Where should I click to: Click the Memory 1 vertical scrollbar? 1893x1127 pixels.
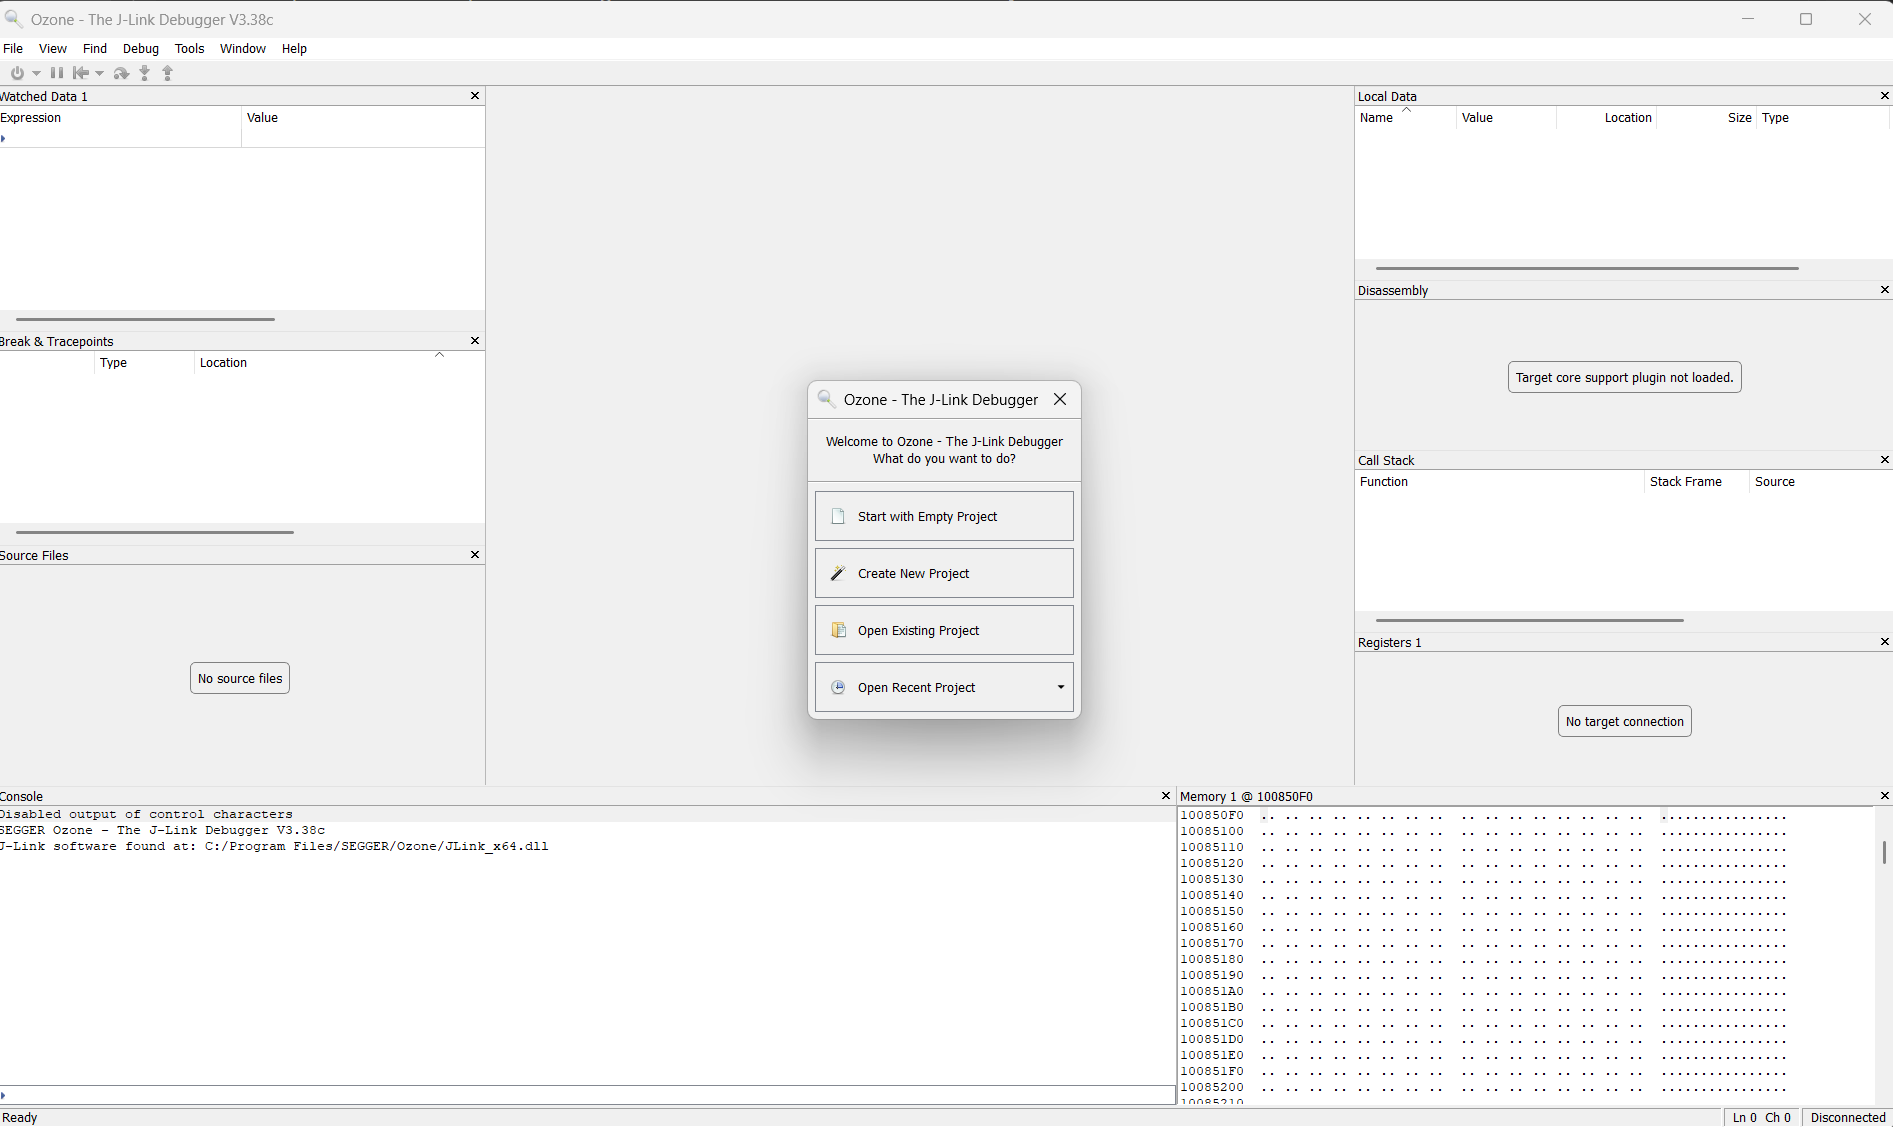[1884, 852]
